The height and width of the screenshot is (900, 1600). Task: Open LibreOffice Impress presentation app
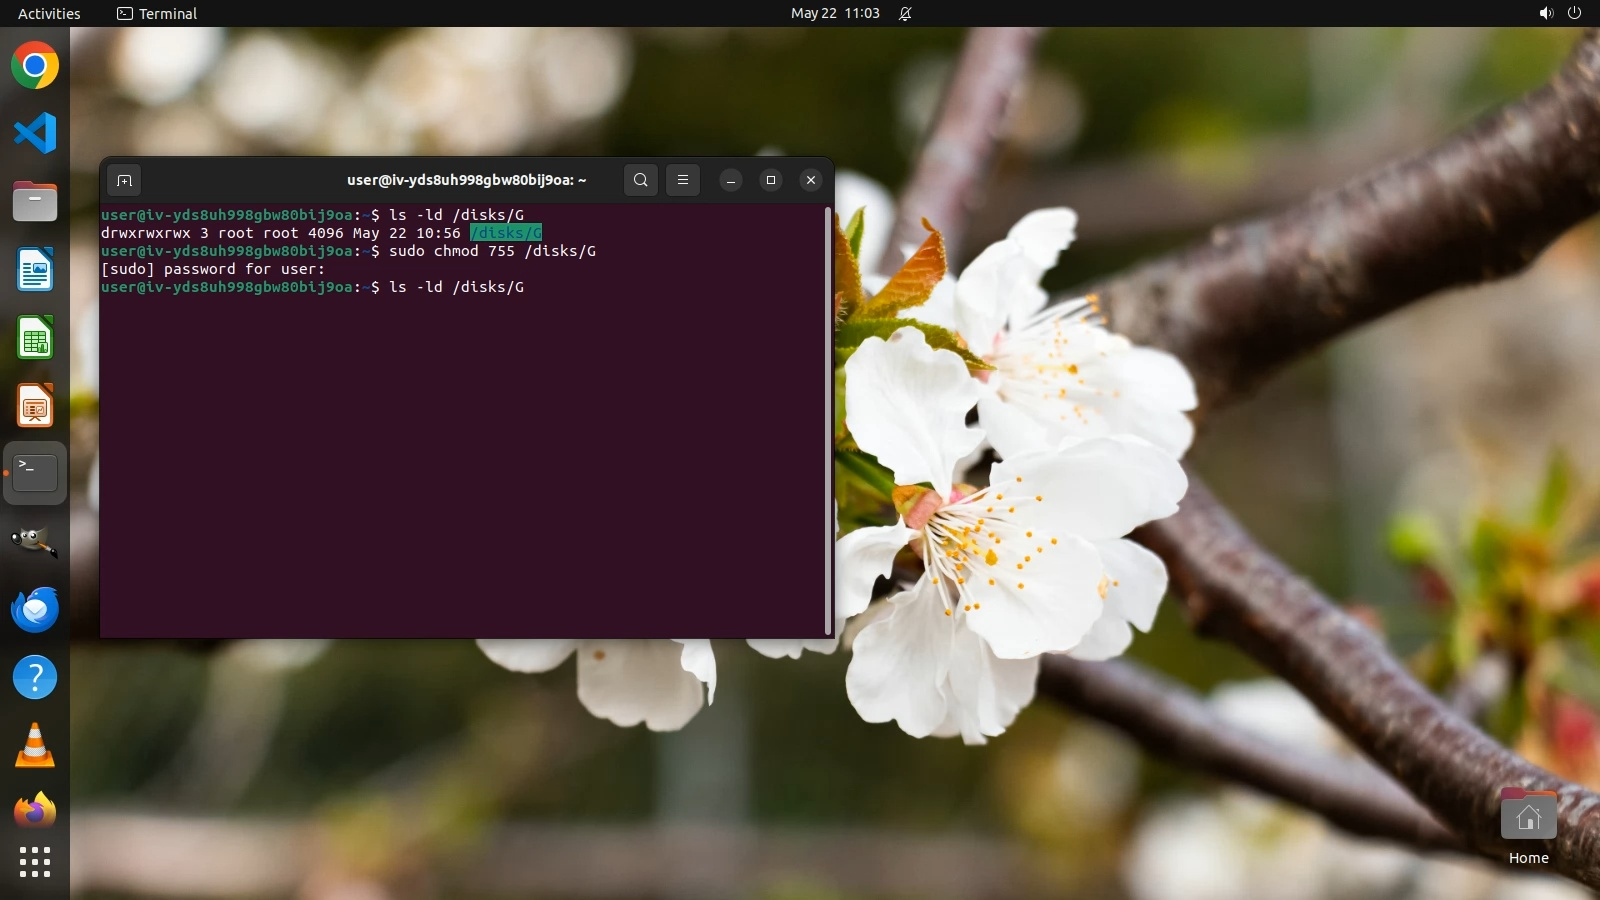(35, 406)
